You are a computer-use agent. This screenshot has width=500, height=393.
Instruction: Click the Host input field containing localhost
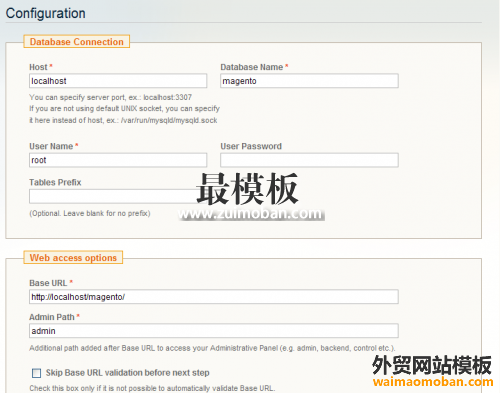coord(118,81)
